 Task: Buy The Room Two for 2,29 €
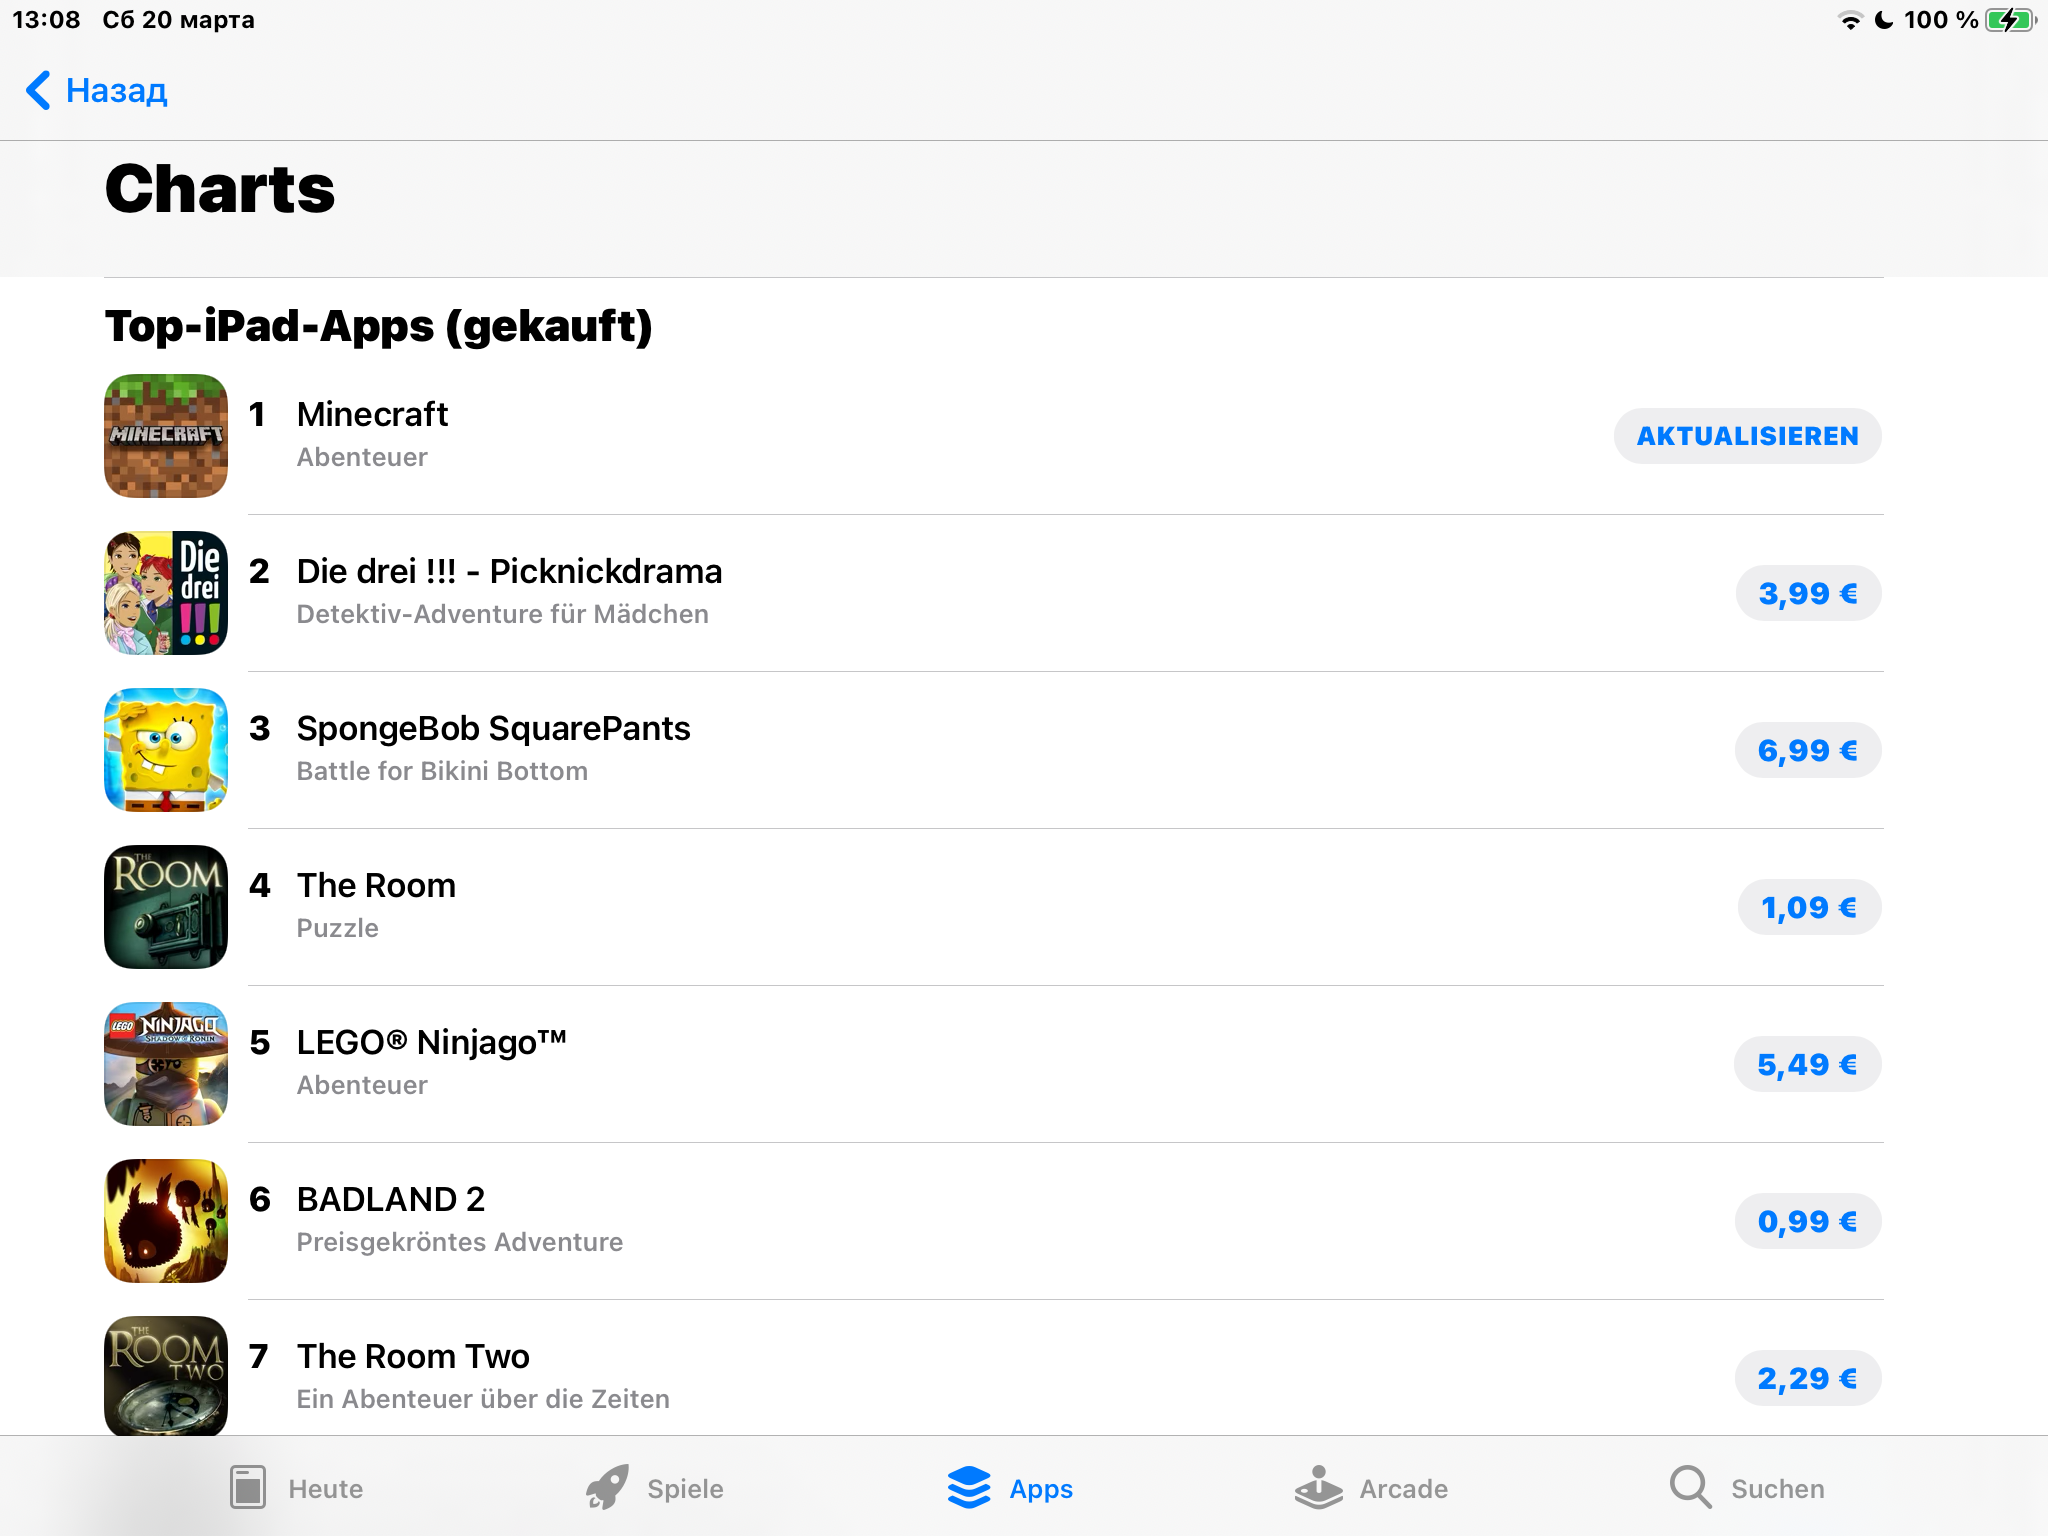coord(1808,1378)
